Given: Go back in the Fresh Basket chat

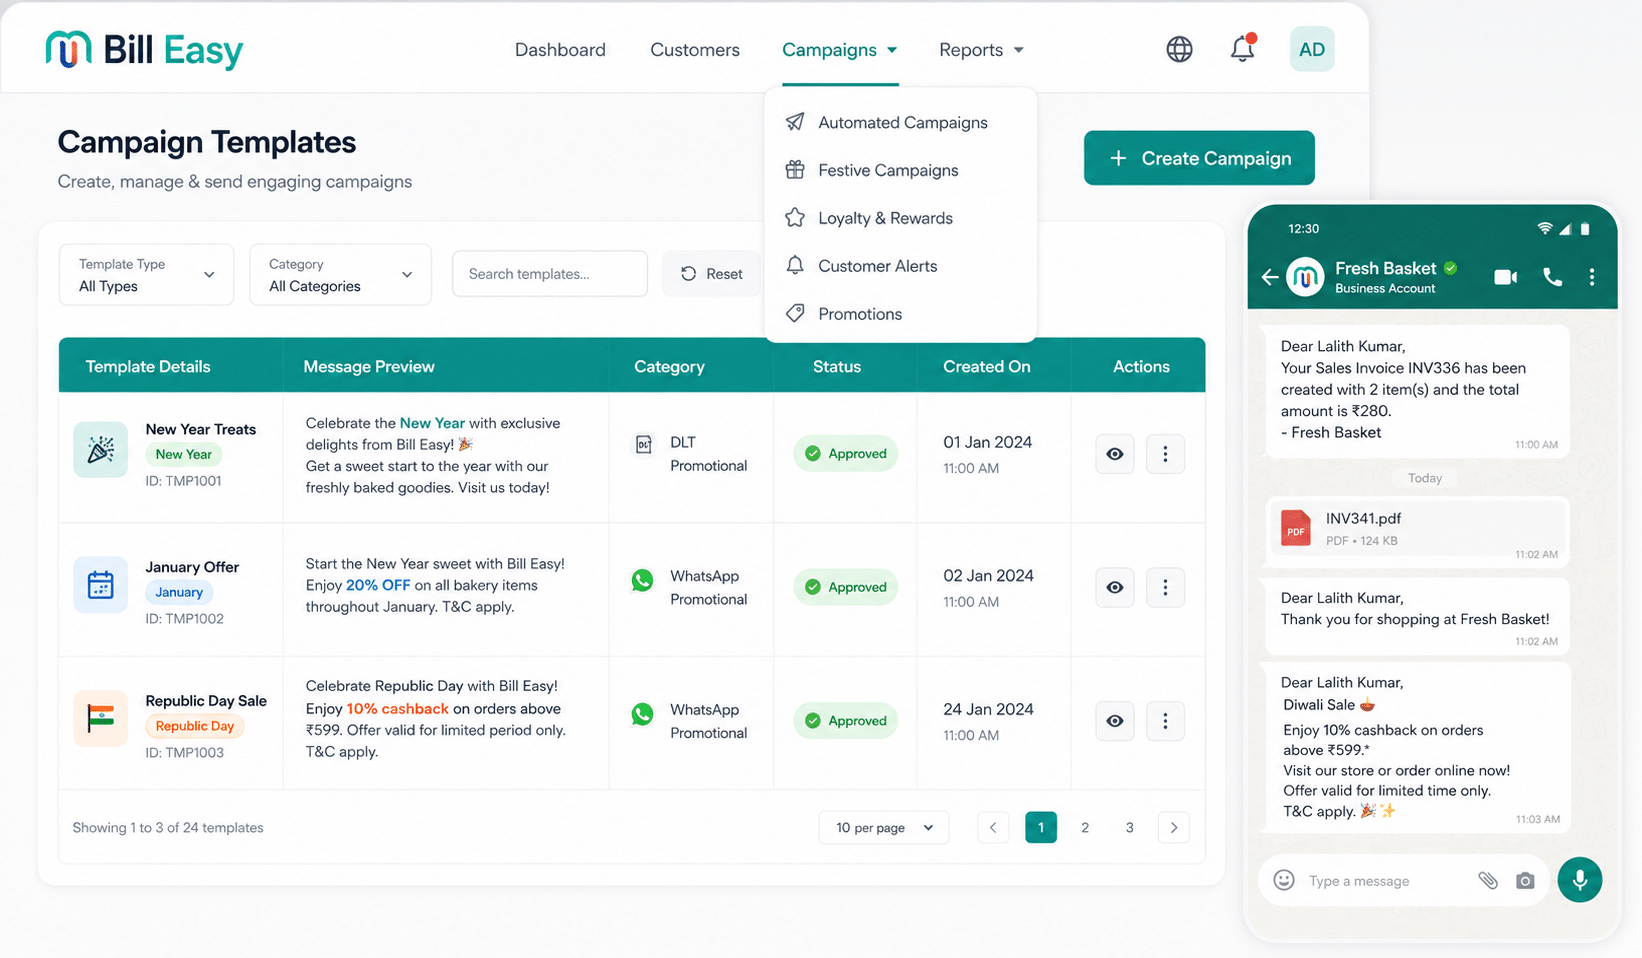Looking at the screenshot, I should [x=1269, y=277].
